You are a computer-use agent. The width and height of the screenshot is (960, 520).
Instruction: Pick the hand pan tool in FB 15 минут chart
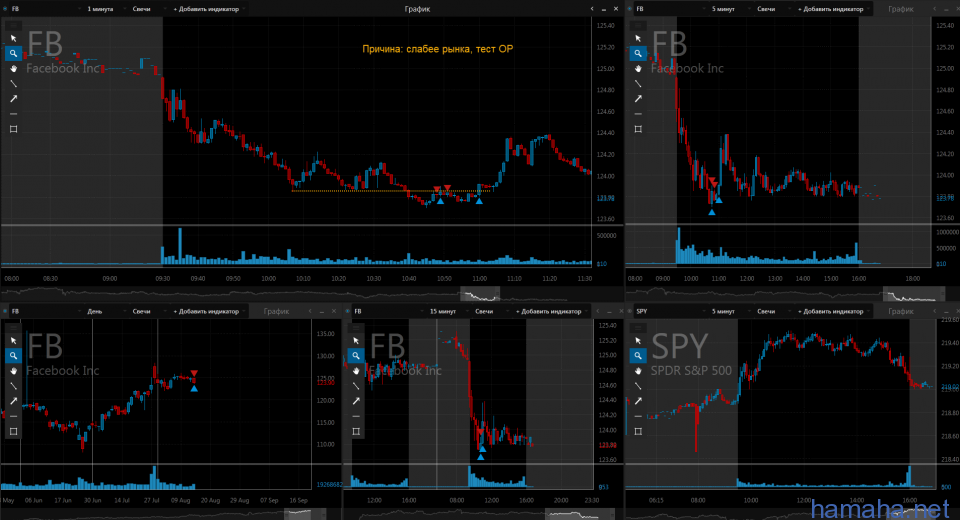(x=356, y=371)
